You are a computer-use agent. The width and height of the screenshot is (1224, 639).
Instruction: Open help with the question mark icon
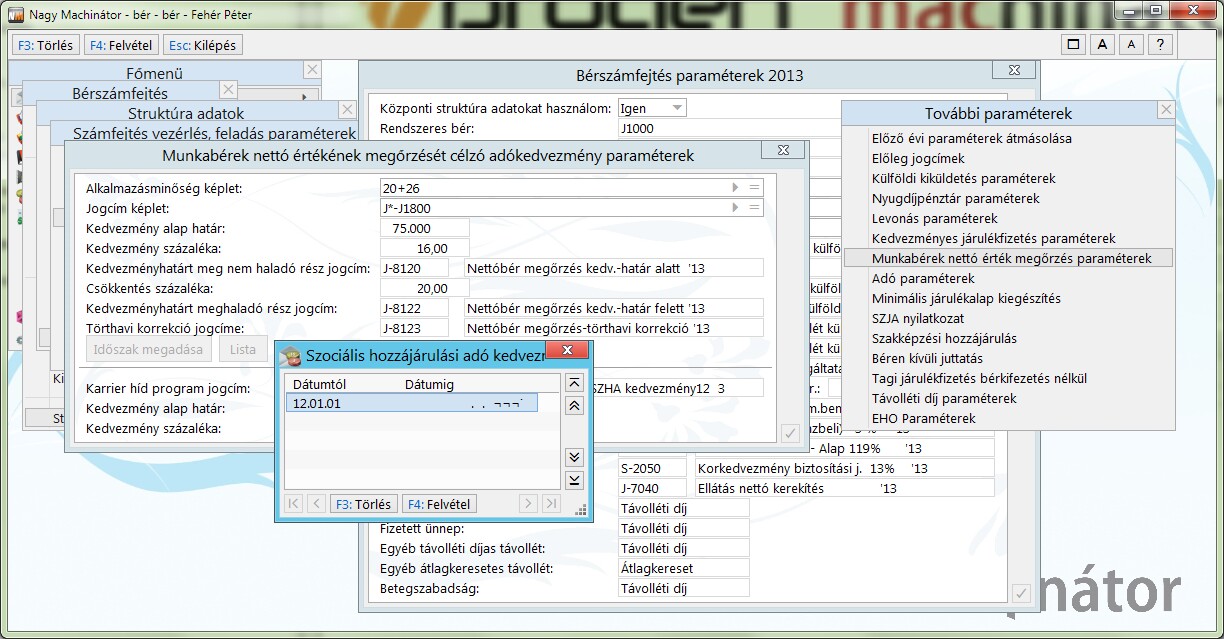[1160, 45]
